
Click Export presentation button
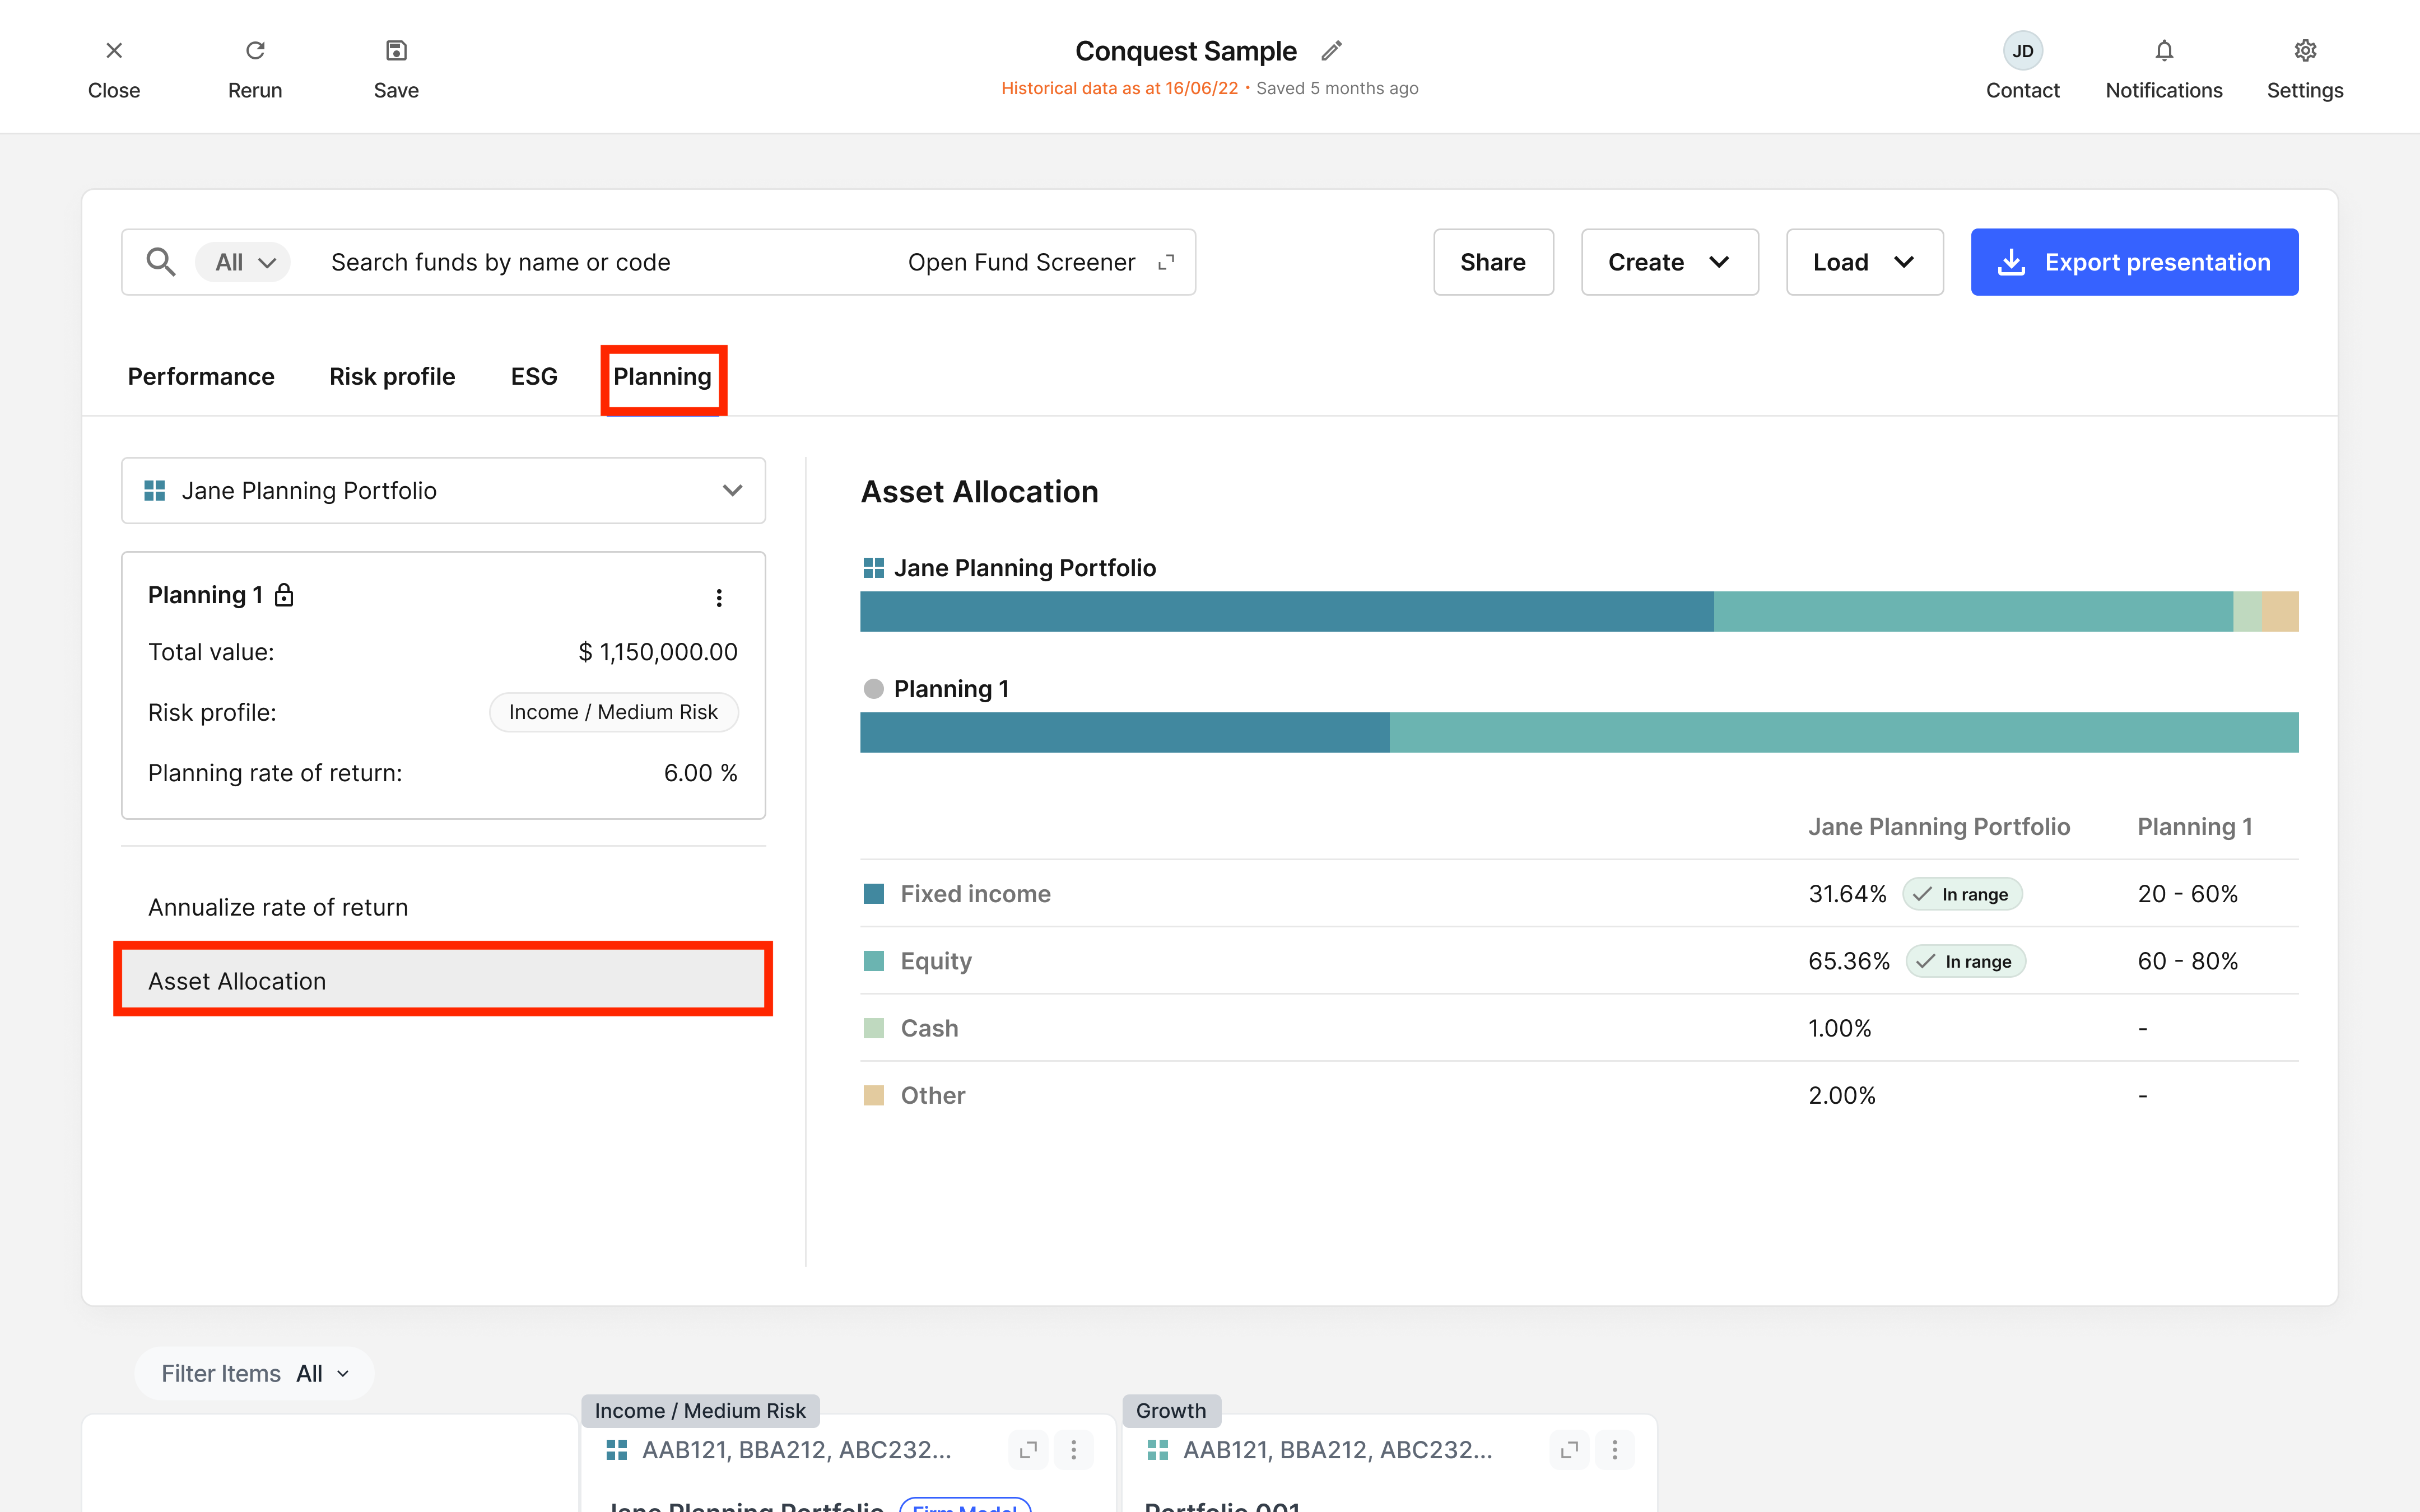[2134, 262]
